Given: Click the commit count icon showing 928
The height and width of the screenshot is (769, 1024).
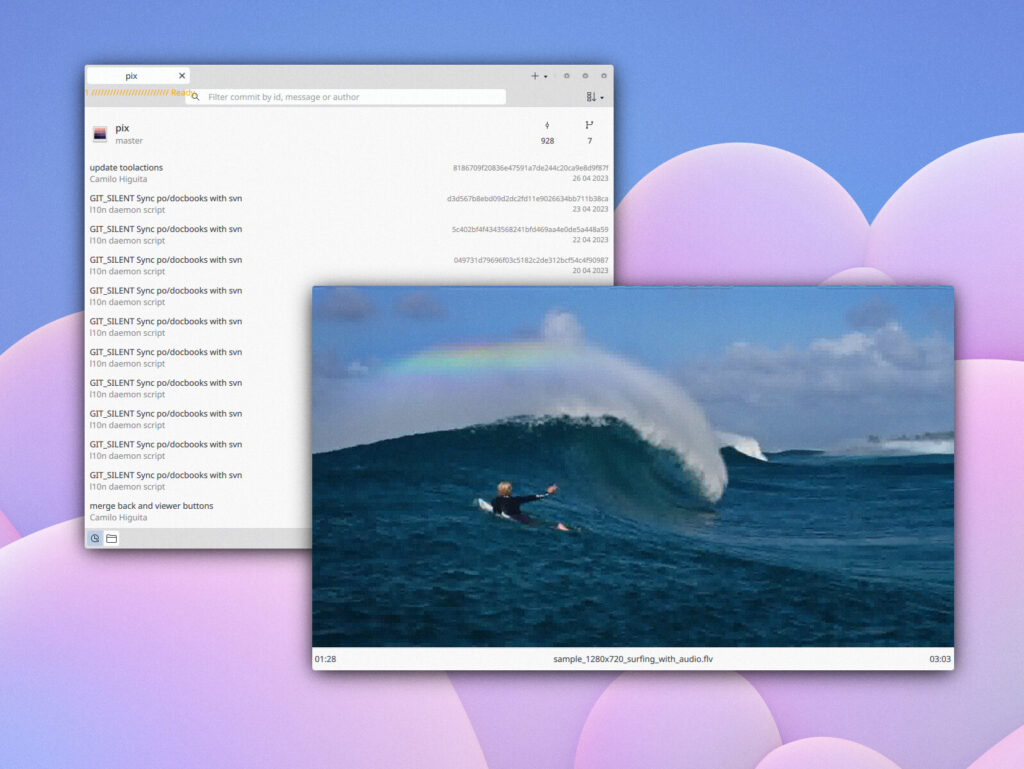Looking at the screenshot, I should pyautogui.click(x=547, y=134).
